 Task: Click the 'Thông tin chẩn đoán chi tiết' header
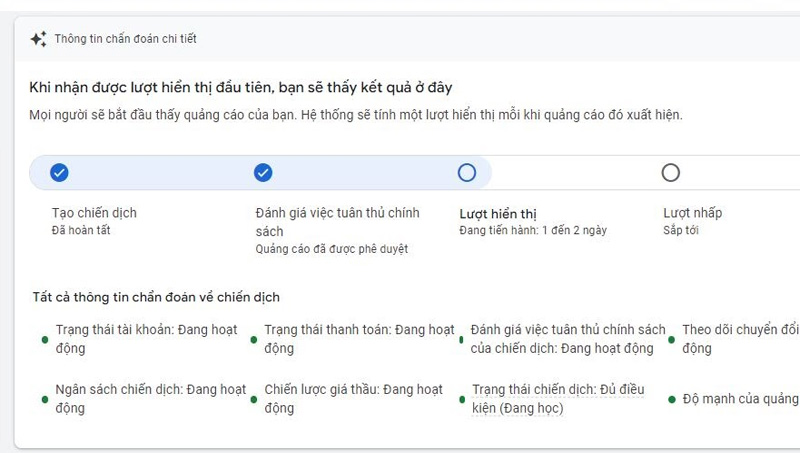pos(125,39)
